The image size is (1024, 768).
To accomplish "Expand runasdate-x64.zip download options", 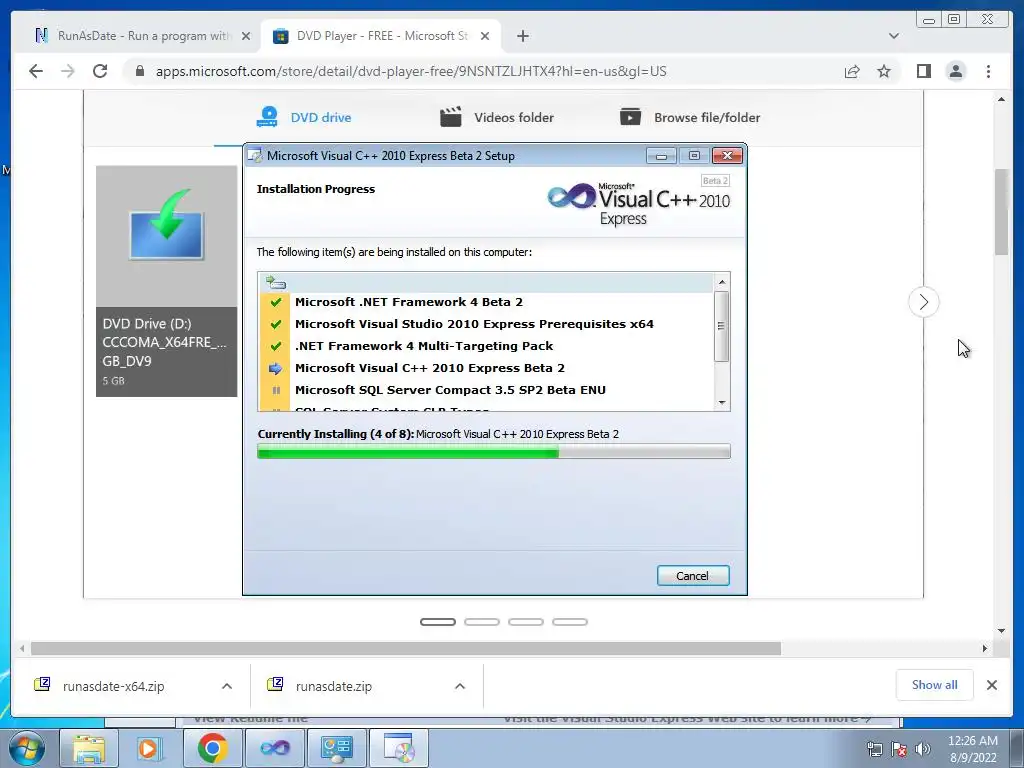I will click(227, 686).
